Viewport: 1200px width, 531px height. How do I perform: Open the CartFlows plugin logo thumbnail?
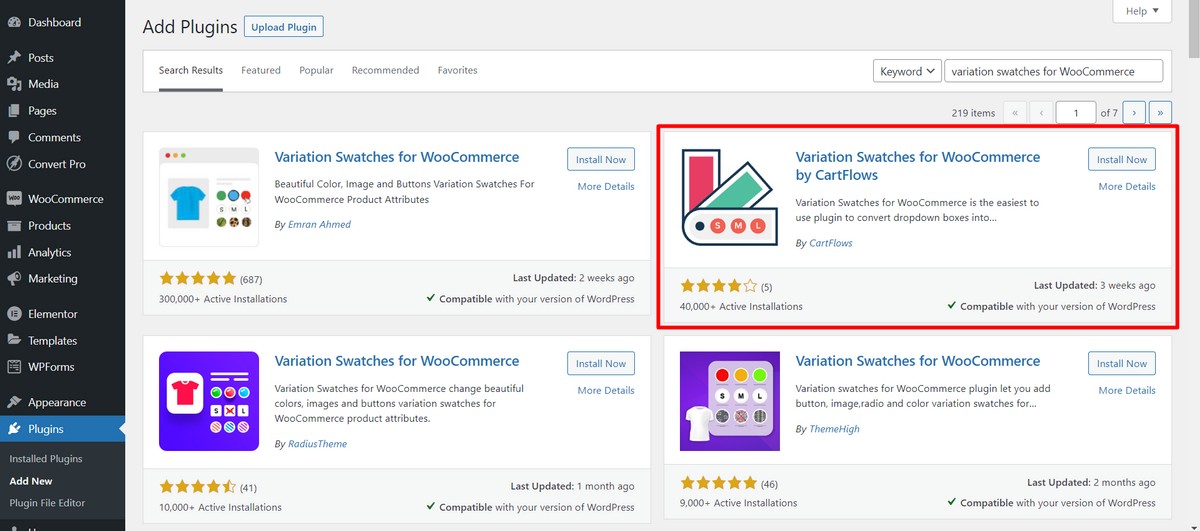point(730,197)
